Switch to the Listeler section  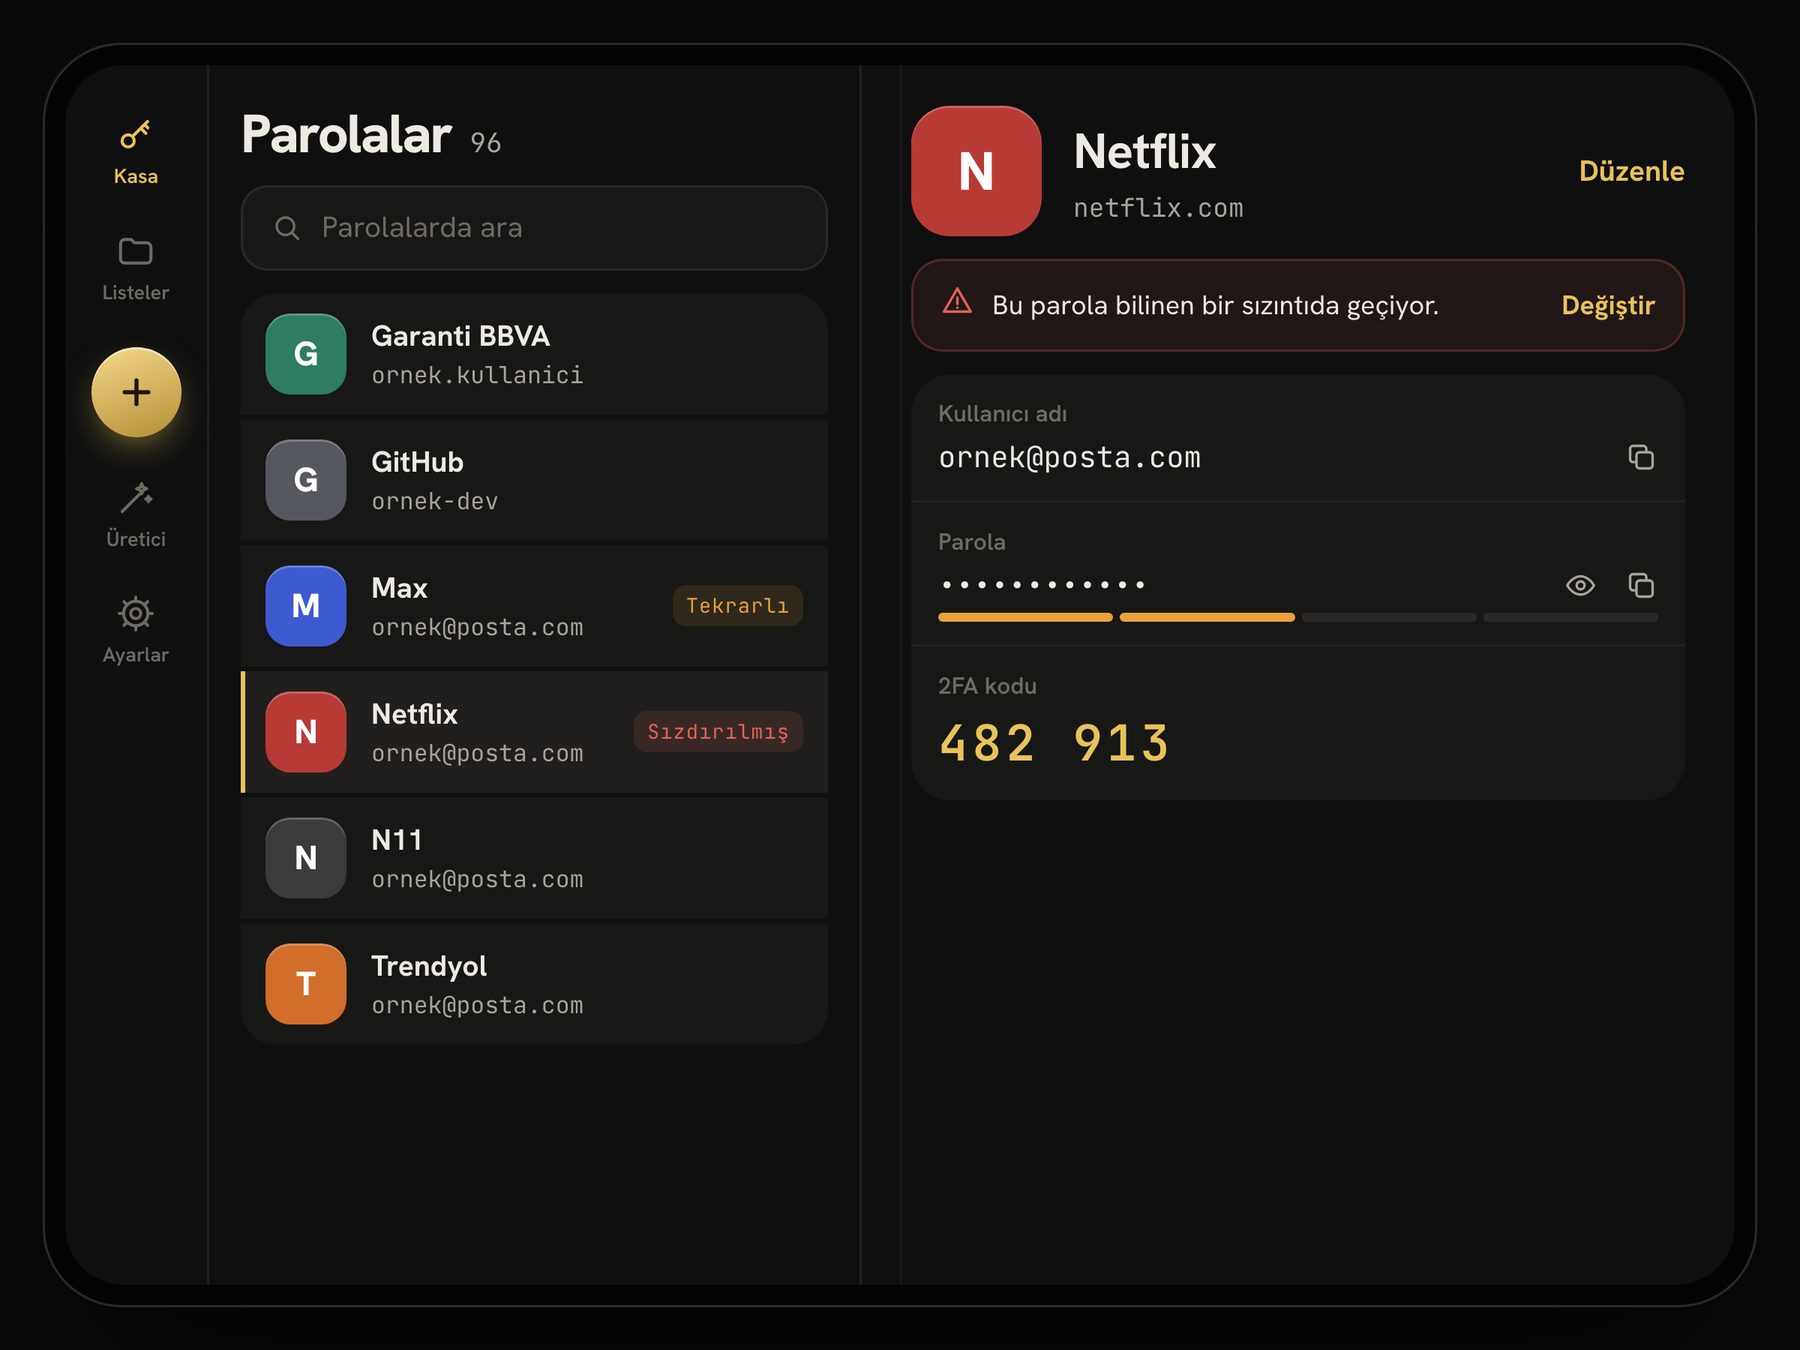coord(135,268)
